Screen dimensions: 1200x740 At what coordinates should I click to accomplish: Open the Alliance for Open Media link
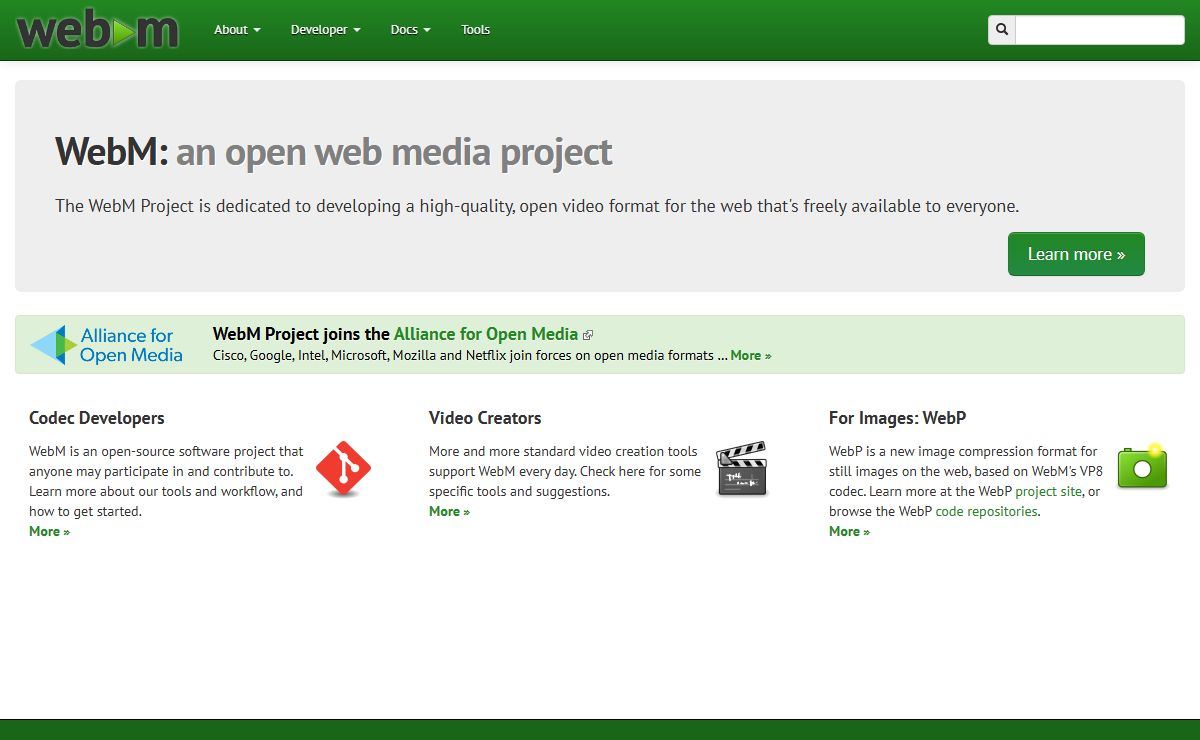tap(486, 334)
